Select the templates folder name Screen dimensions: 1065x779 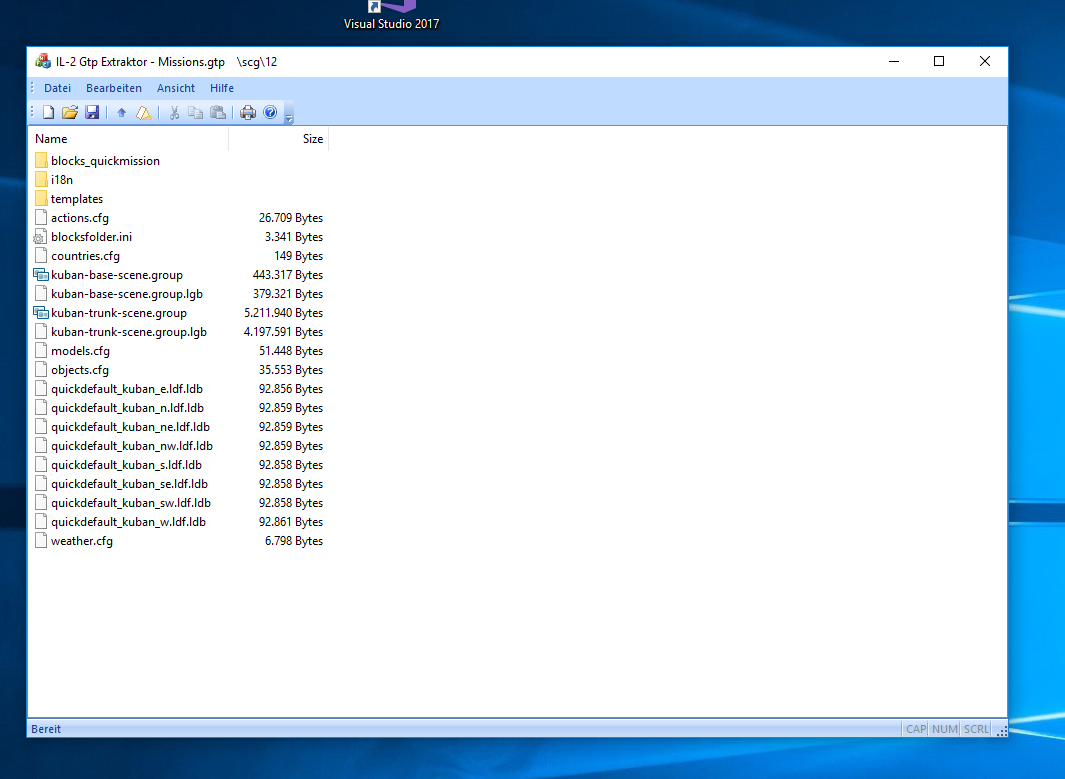77,199
